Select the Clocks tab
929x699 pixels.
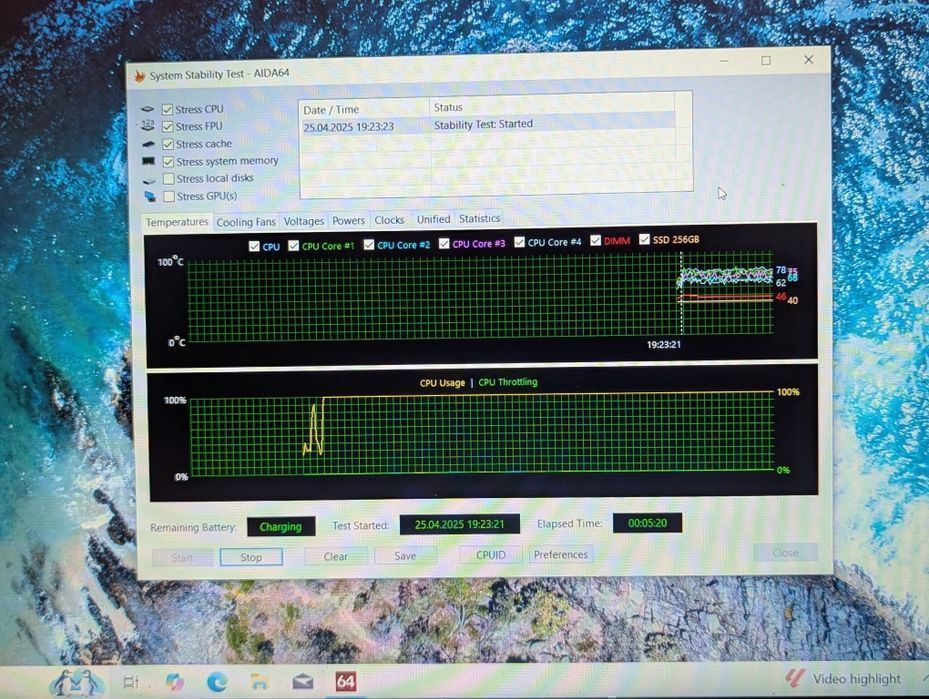[389, 220]
